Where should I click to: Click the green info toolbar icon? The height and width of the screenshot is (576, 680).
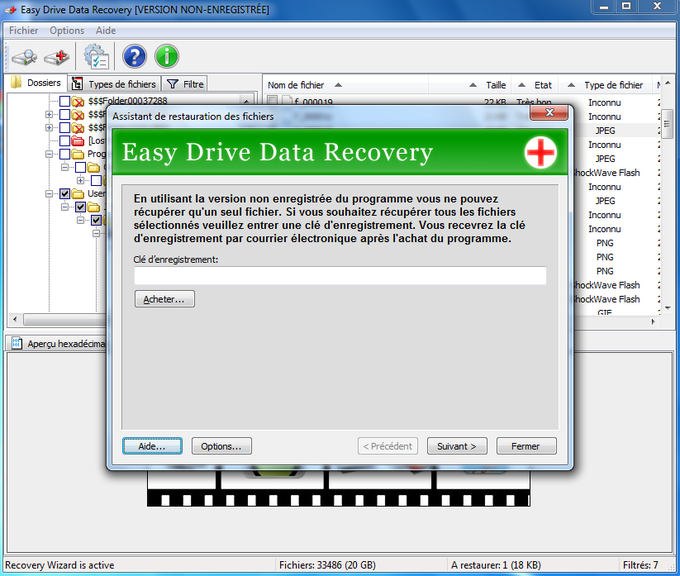point(167,56)
